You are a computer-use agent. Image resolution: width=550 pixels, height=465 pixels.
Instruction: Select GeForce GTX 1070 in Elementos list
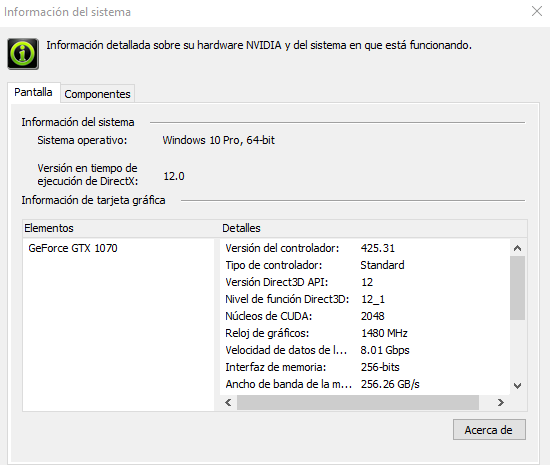tap(73, 248)
